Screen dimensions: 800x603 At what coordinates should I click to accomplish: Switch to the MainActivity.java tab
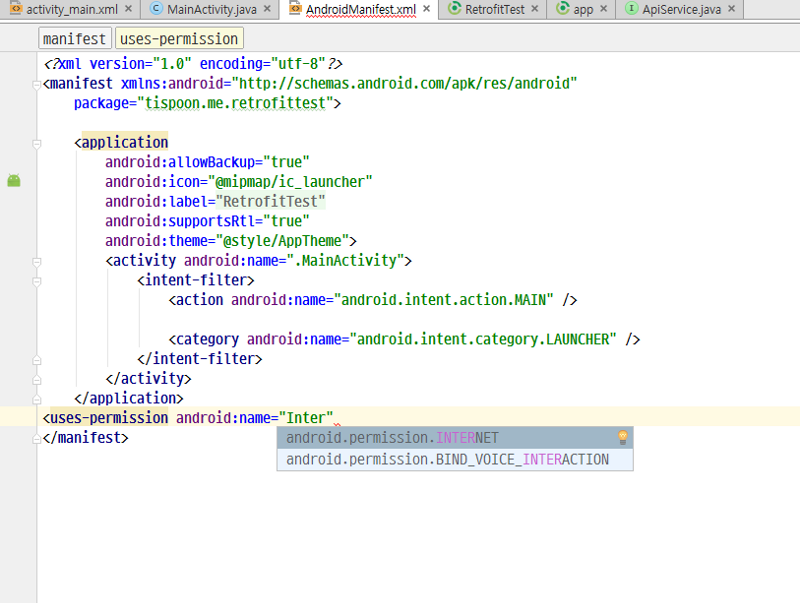click(x=212, y=9)
